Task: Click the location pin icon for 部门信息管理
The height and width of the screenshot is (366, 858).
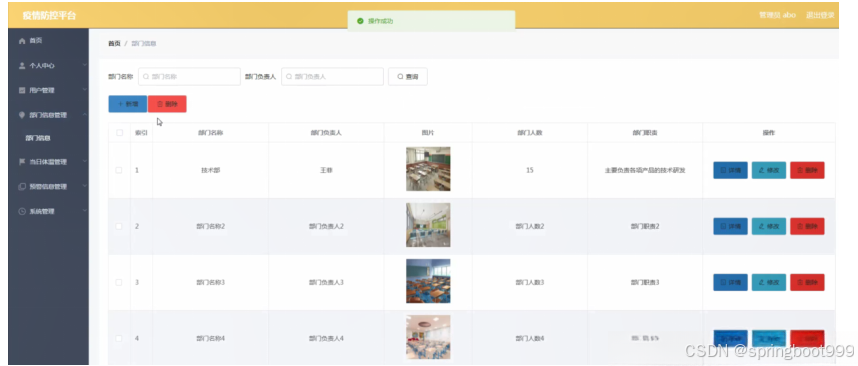Action: click(22, 115)
